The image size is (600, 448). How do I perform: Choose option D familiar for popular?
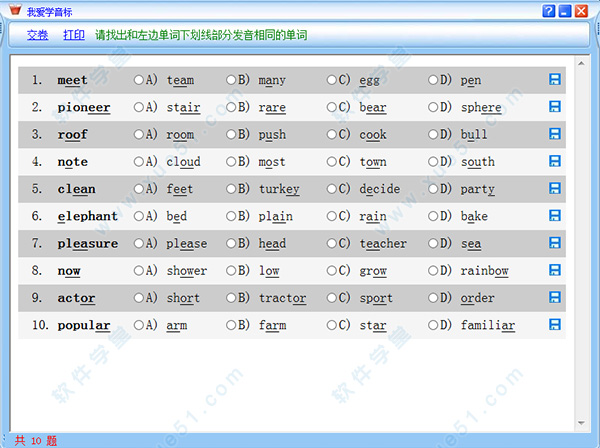433,325
